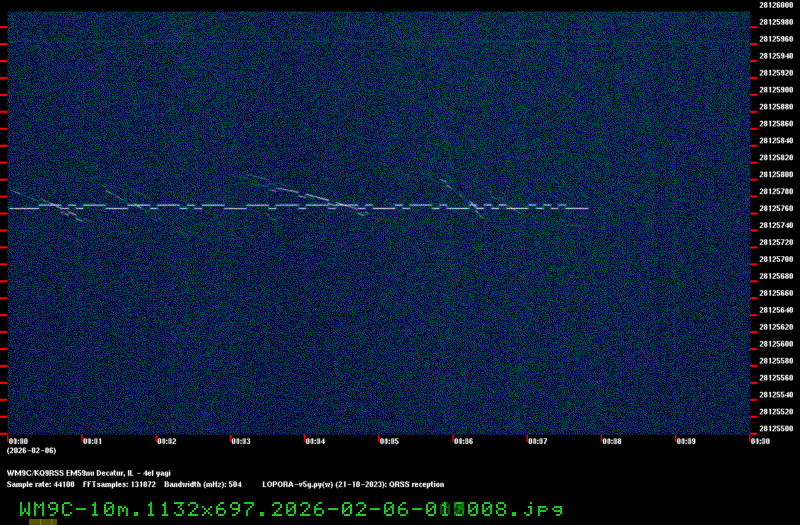Click the 28125700 frequency label
This screenshot has height=525, width=800.
coord(776,259)
